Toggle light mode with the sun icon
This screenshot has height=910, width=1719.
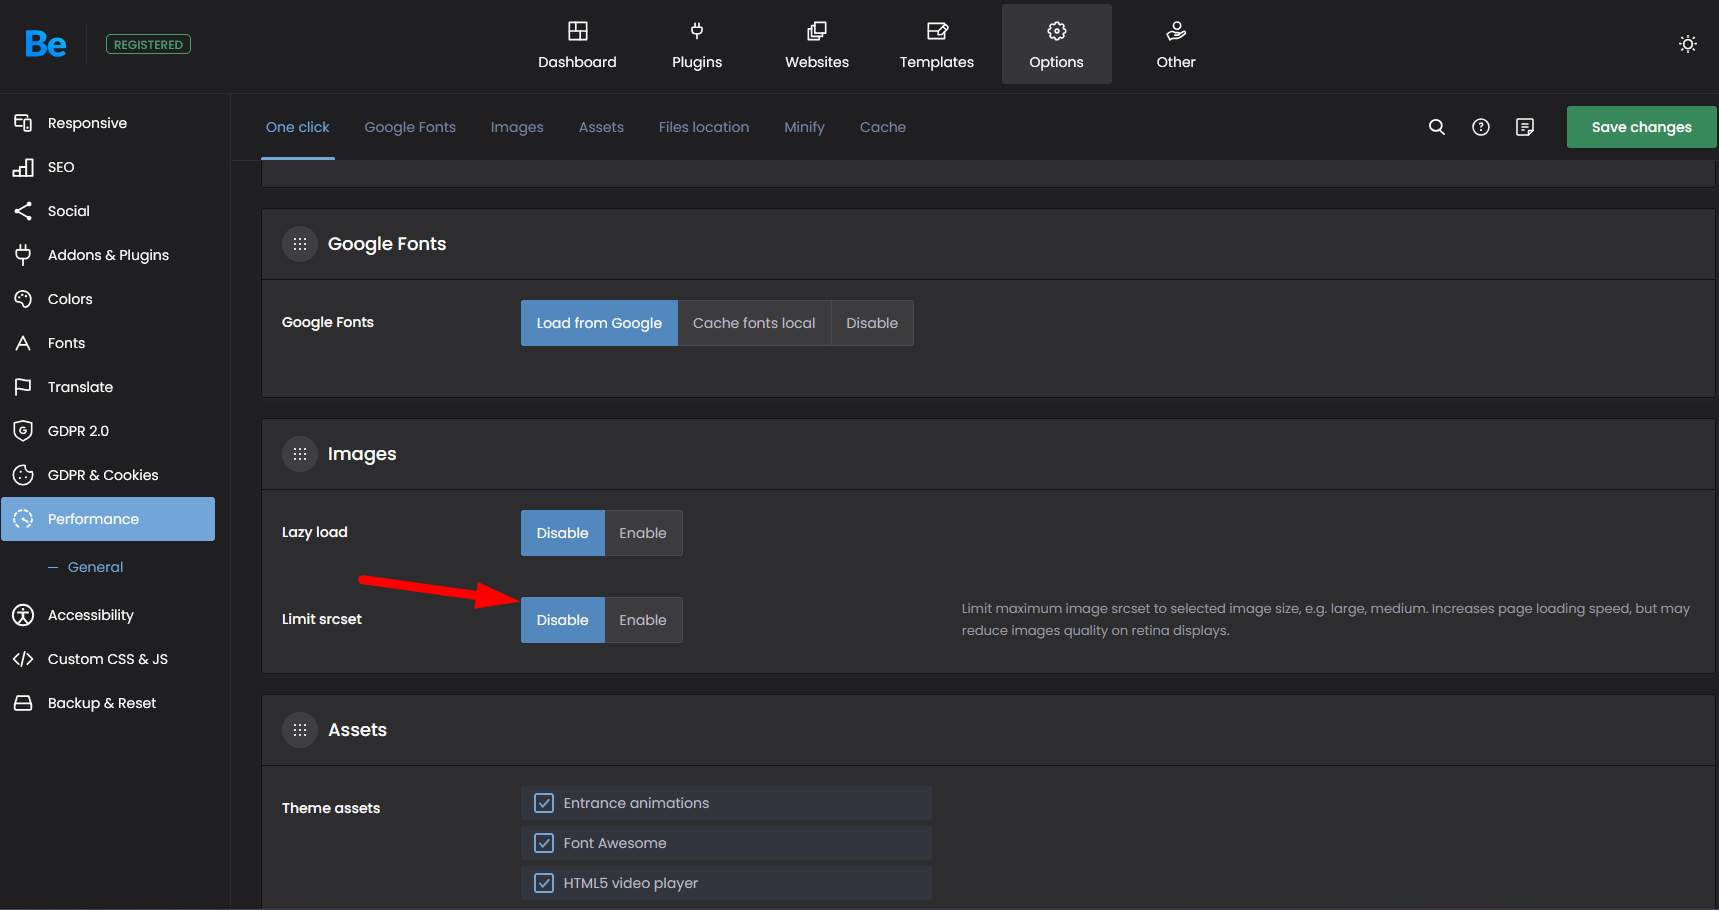click(1687, 44)
